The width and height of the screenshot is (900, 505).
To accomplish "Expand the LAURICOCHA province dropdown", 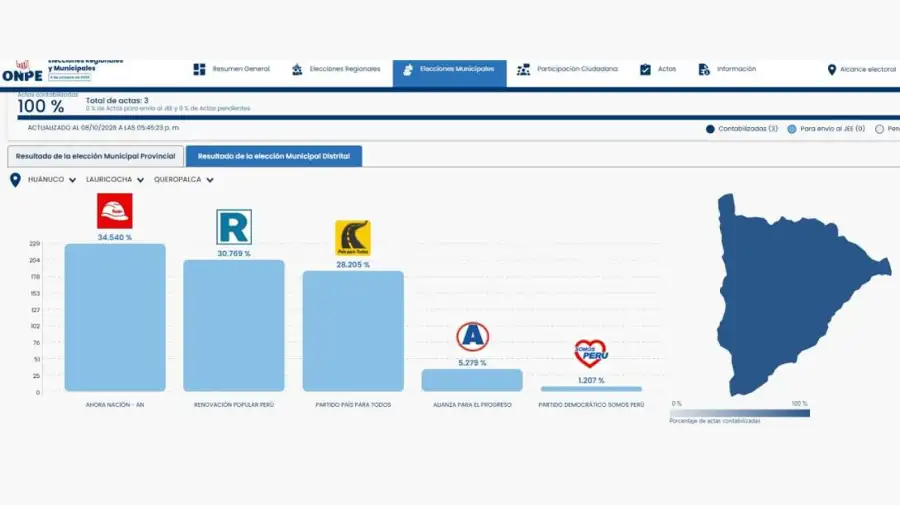I will tap(115, 180).
